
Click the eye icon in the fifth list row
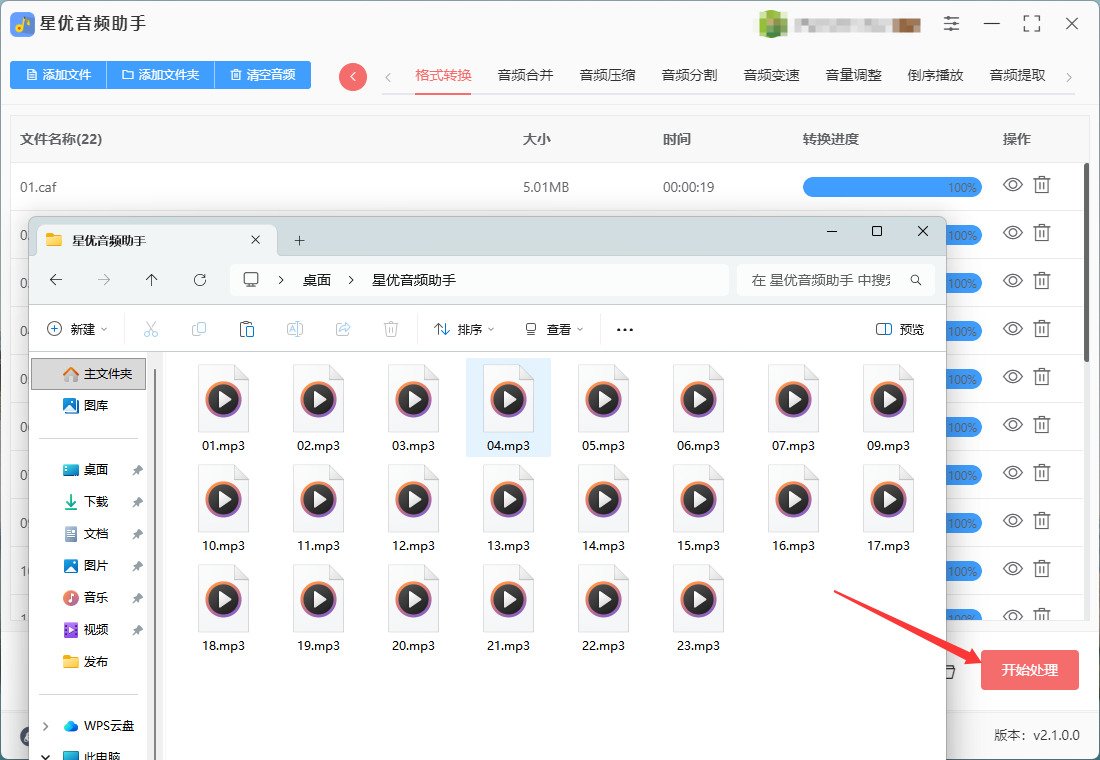pyautogui.click(x=1012, y=377)
